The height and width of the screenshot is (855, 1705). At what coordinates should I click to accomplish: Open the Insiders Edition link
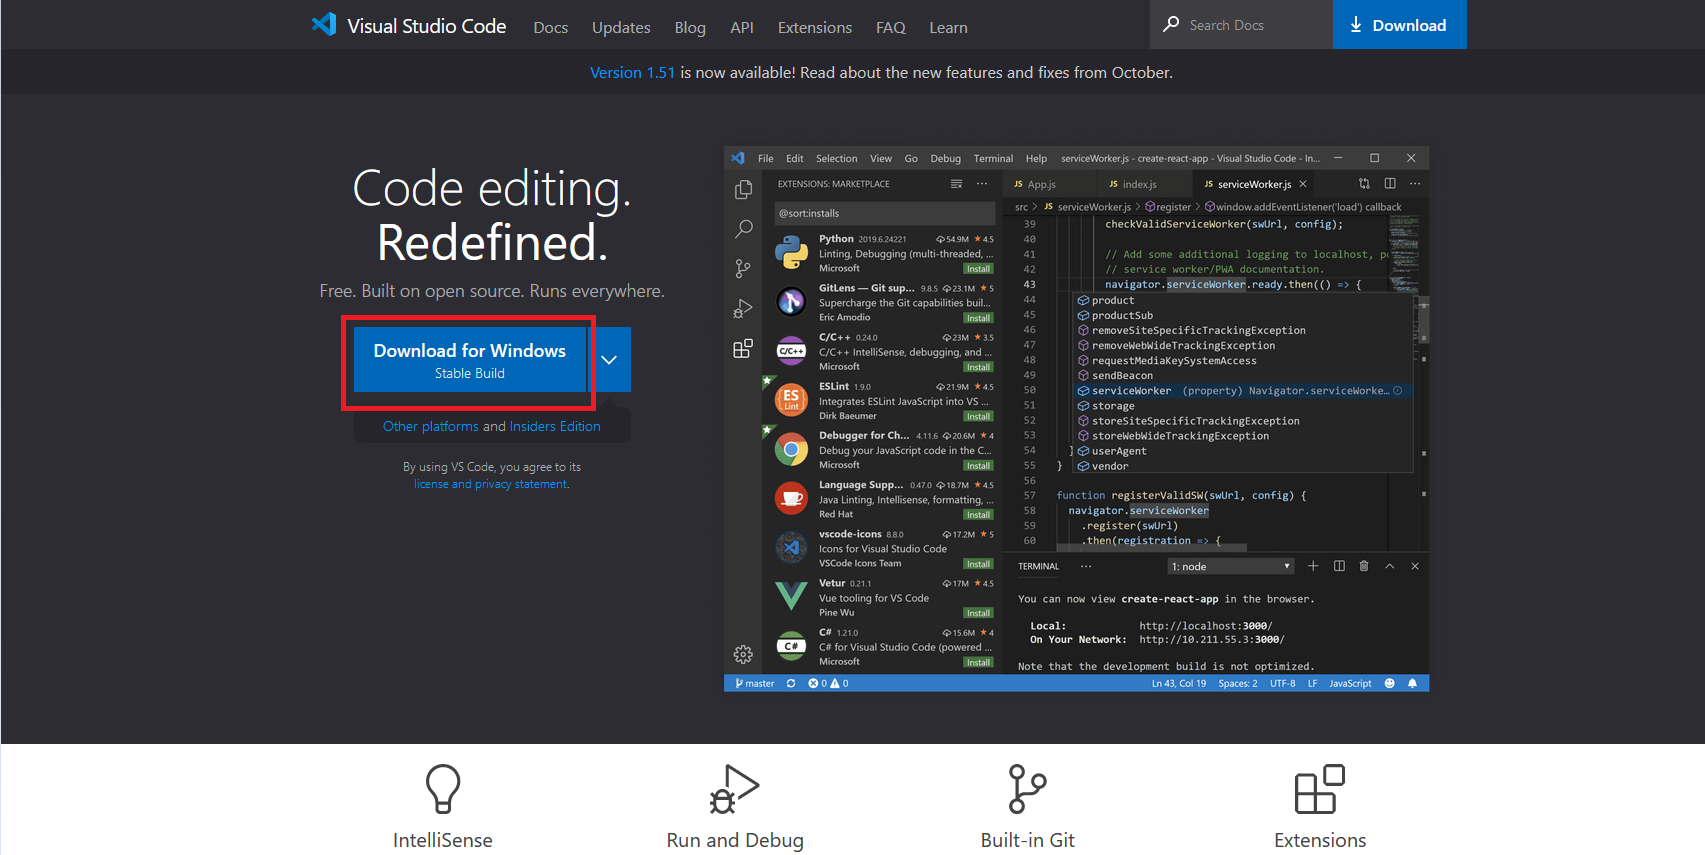point(555,426)
